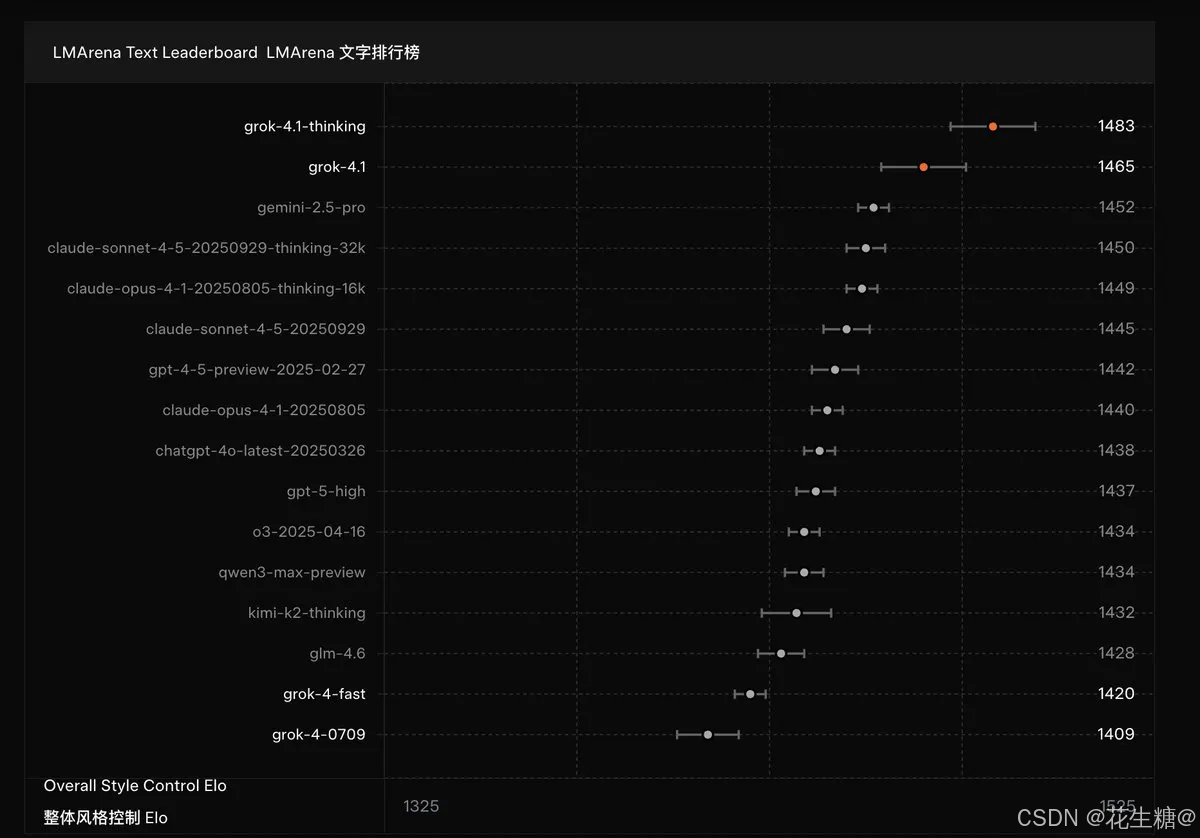
Task: Select the 1452 score value
Action: pos(1116,207)
